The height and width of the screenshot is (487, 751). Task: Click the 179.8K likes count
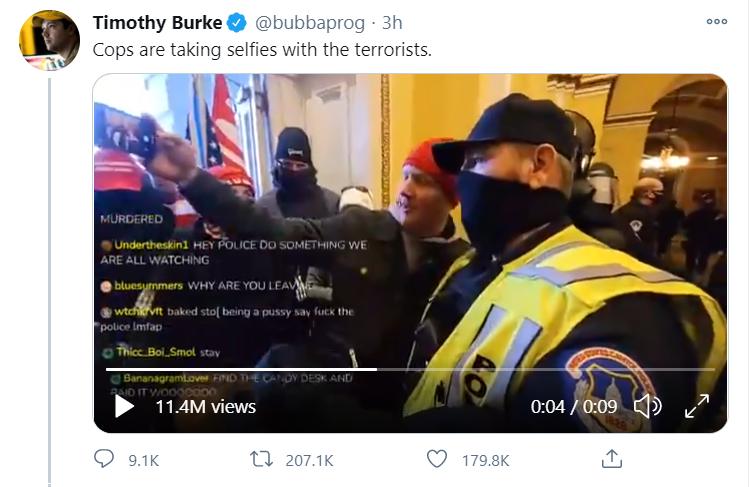coord(485,461)
